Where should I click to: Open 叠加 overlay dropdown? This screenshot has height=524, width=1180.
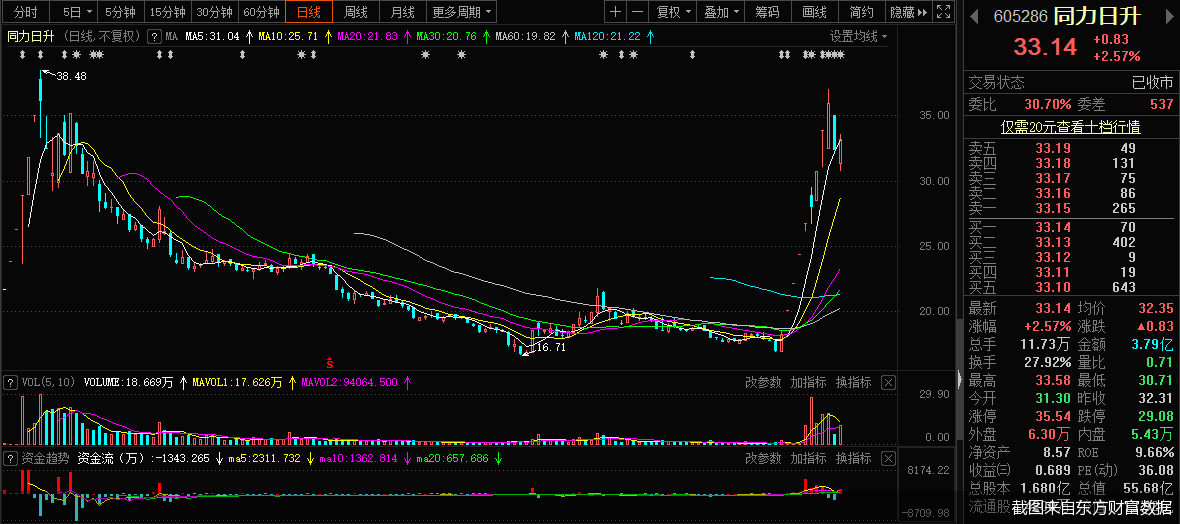[721, 12]
